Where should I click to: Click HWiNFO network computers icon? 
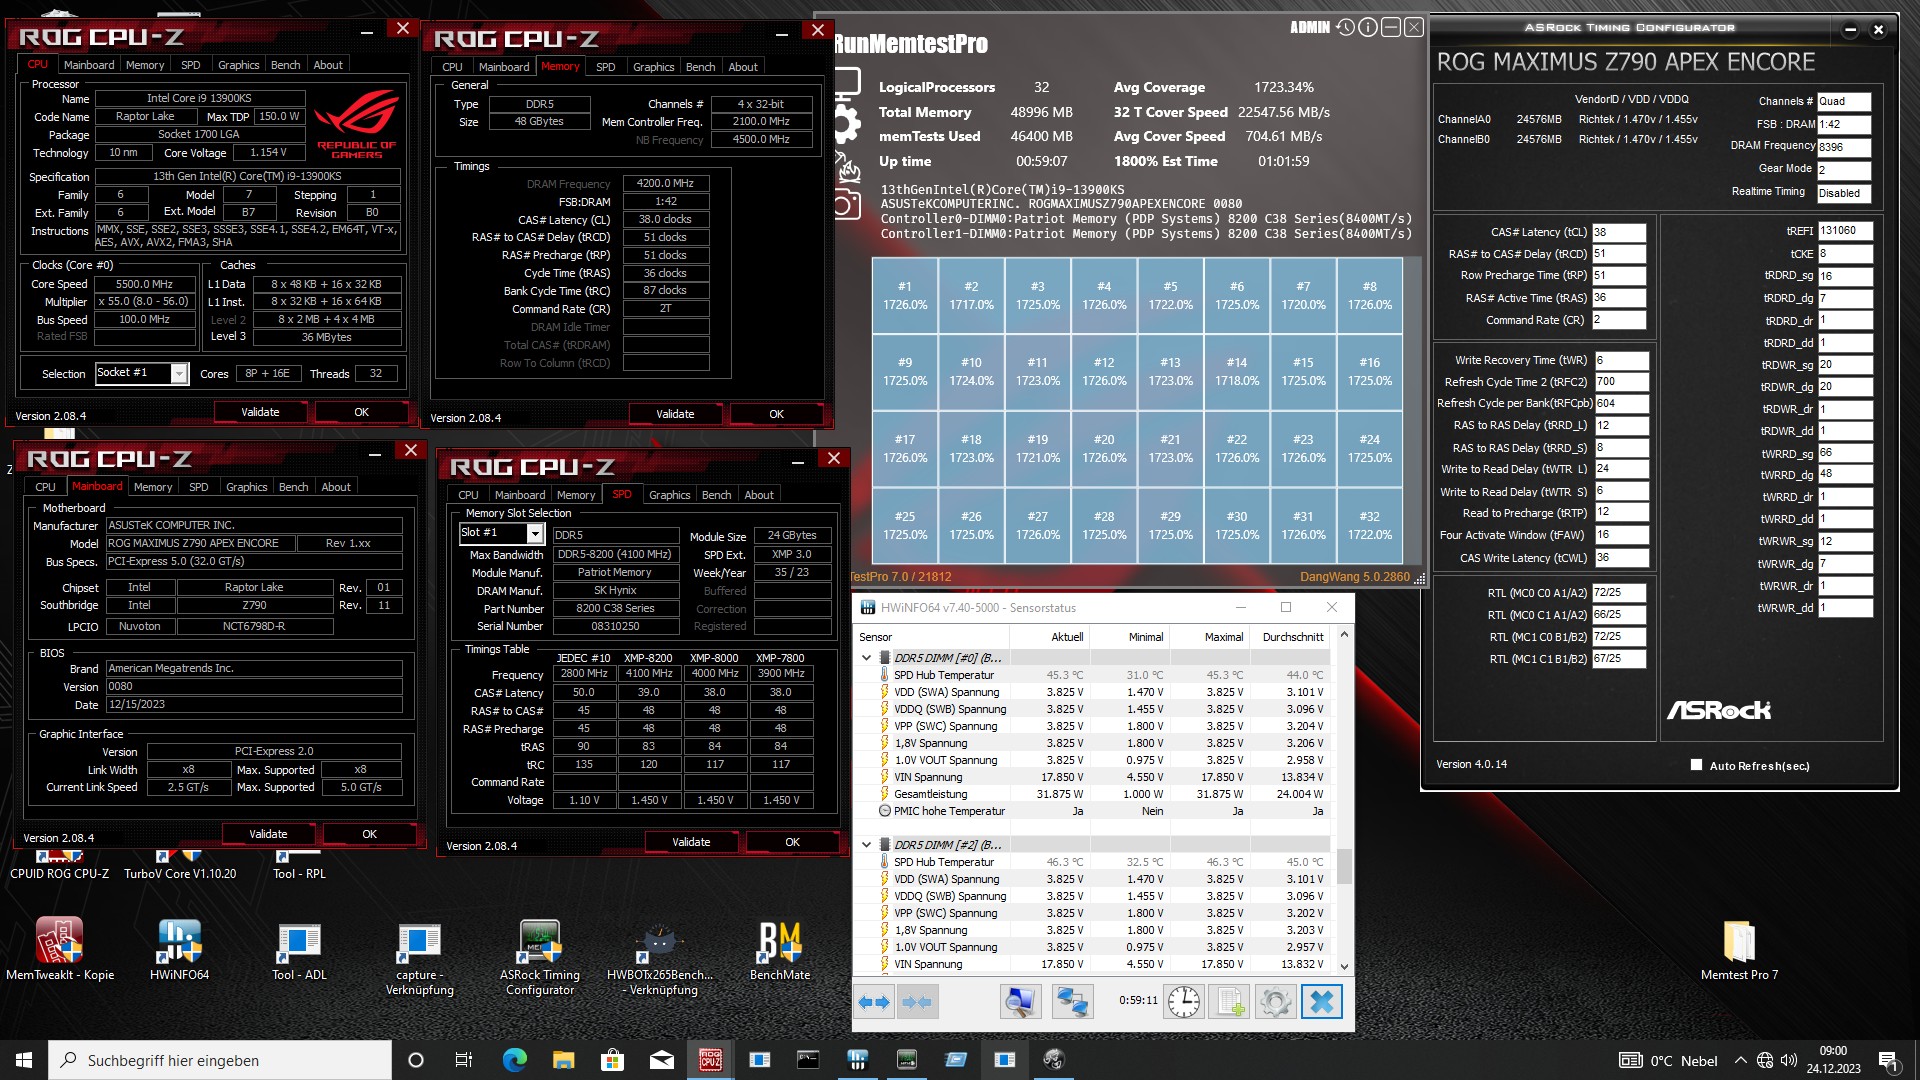pos(1072,1002)
